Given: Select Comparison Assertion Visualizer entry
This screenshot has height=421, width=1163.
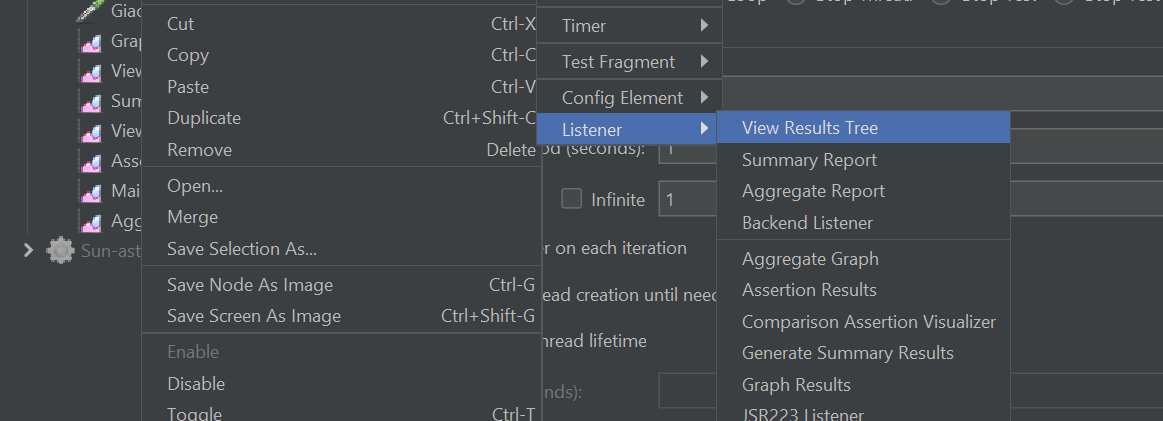Looking at the screenshot, I should [868, 322].
